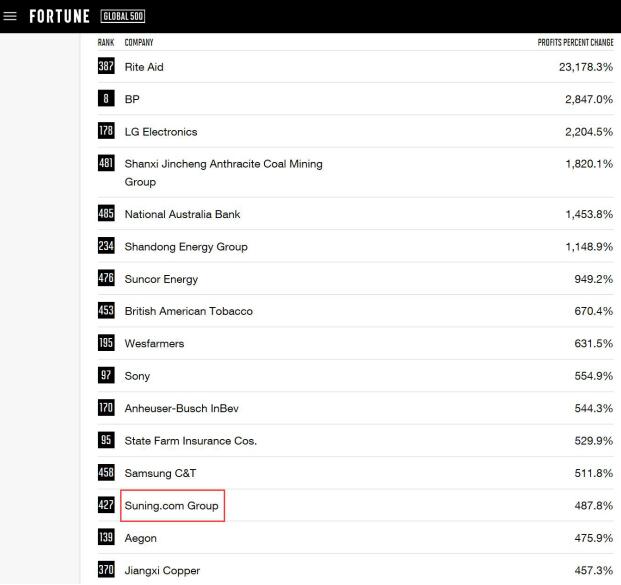Open Shanxi Jincheng Anthracite Coal Mining Group
Image resolution: width=621 pixels, height=585 pixels.
click(223, 173)
